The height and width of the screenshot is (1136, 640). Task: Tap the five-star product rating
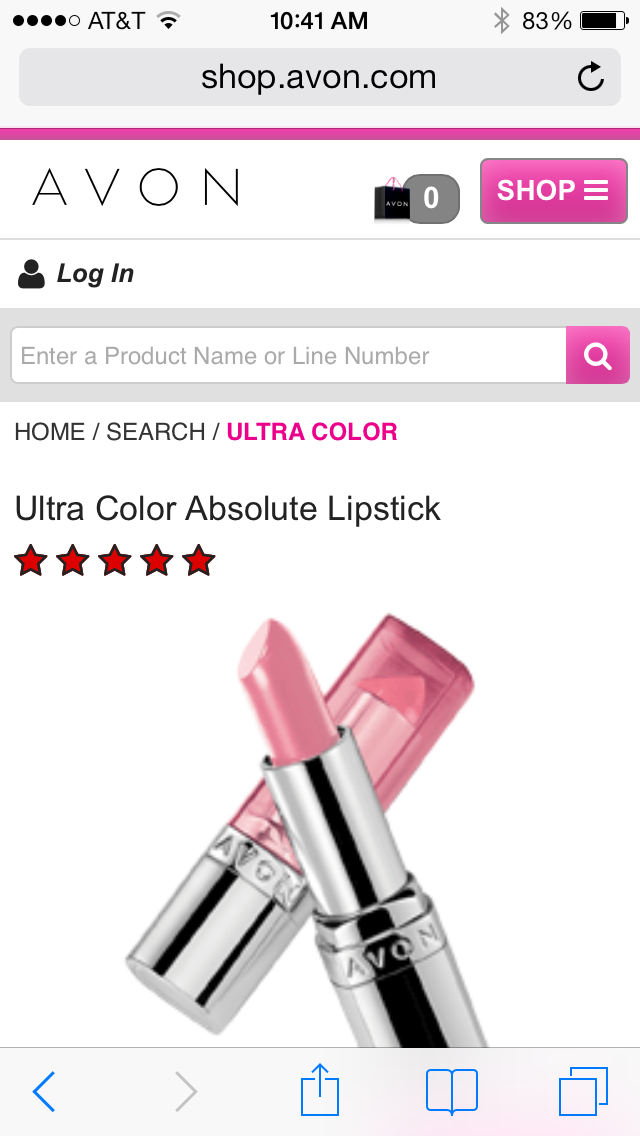click(115, 561)
